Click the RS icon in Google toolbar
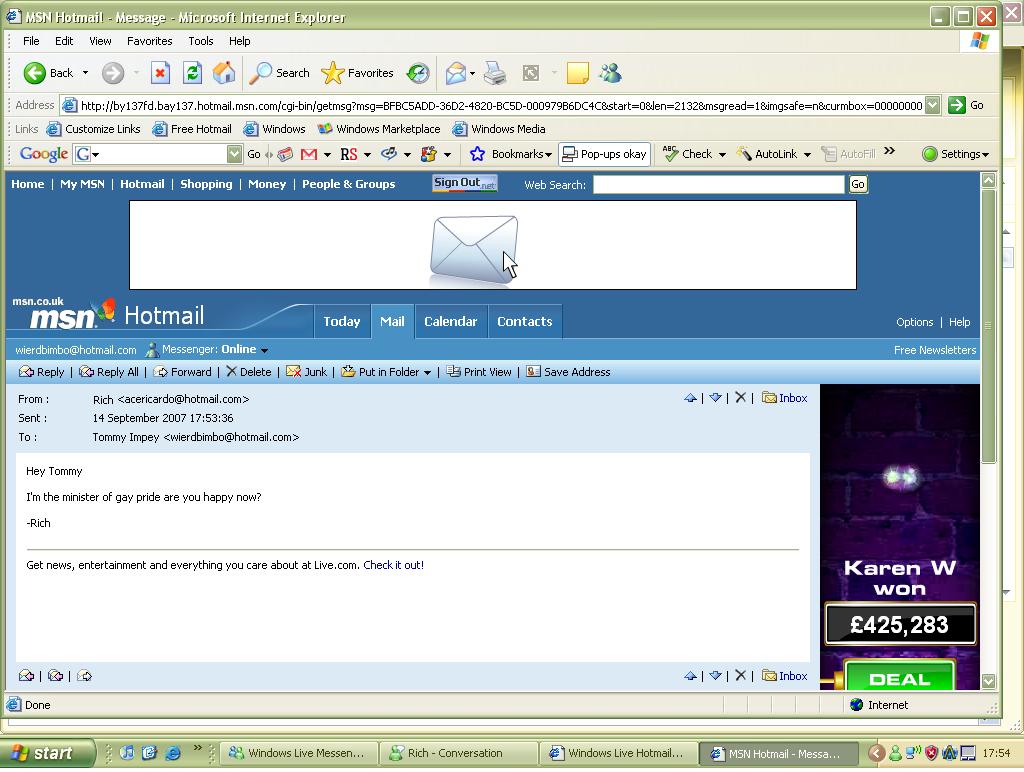 click(349, 154)
